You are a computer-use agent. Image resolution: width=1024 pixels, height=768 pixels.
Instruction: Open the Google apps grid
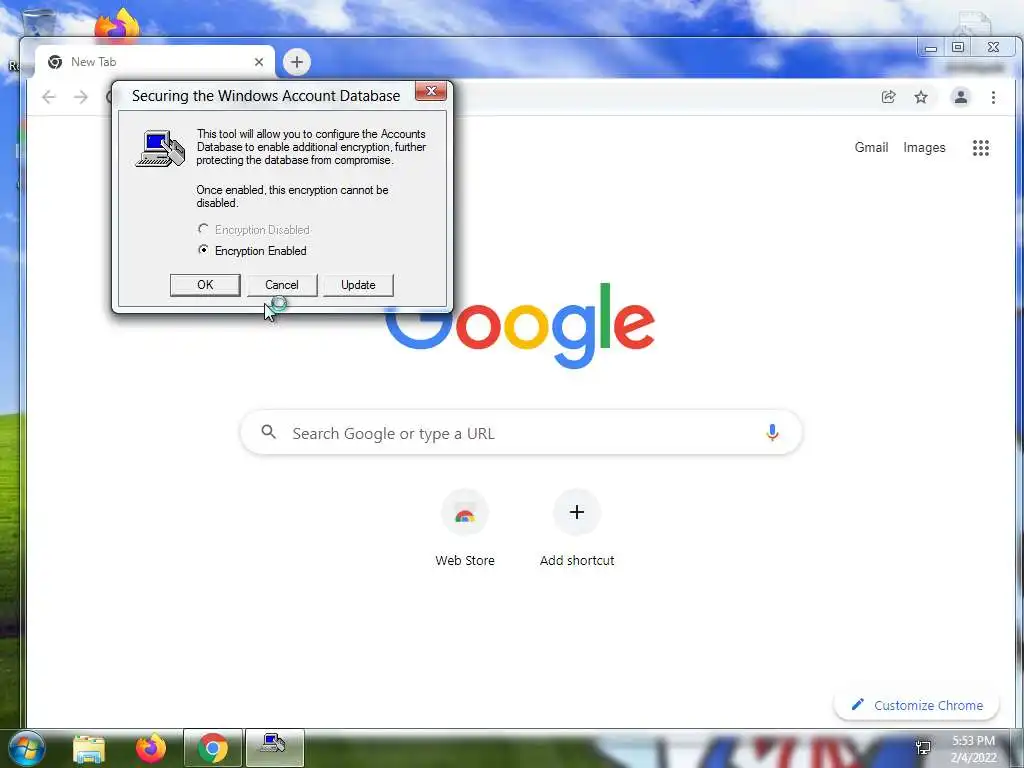(x=980, y=148)
